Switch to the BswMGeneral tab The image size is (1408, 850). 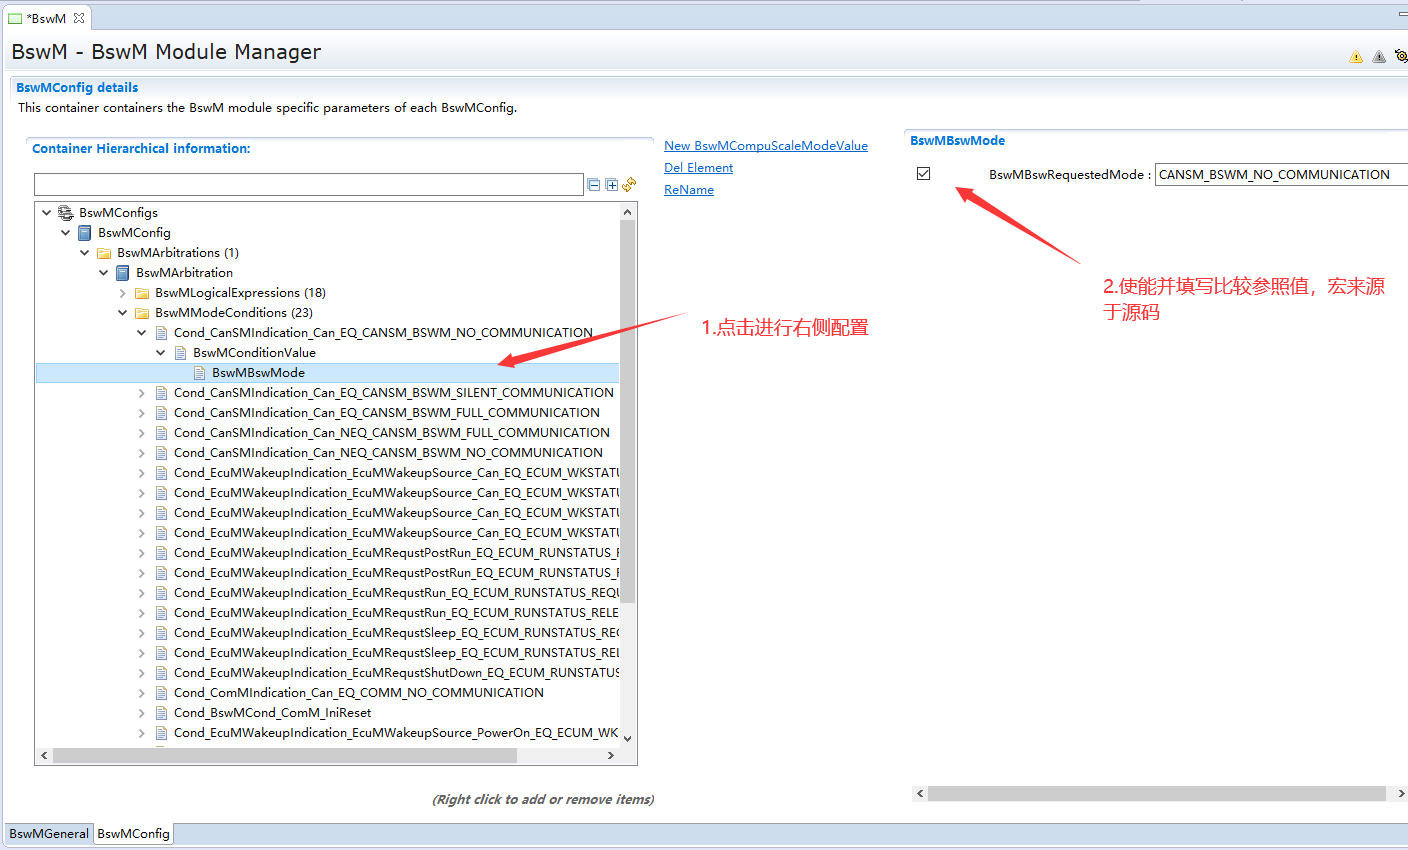[49, 834]
